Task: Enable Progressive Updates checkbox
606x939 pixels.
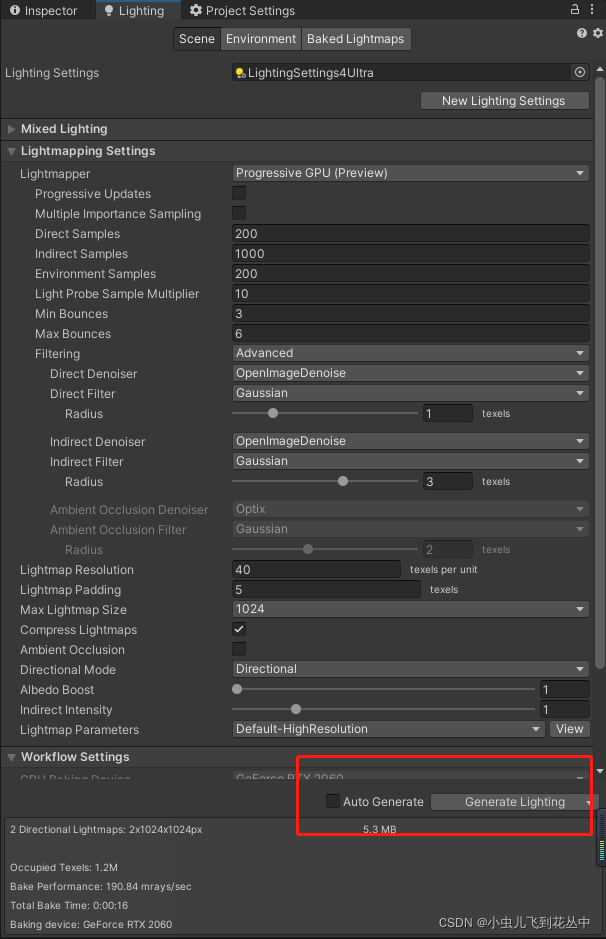Action: pyautogui.click(x=239, y=193)
